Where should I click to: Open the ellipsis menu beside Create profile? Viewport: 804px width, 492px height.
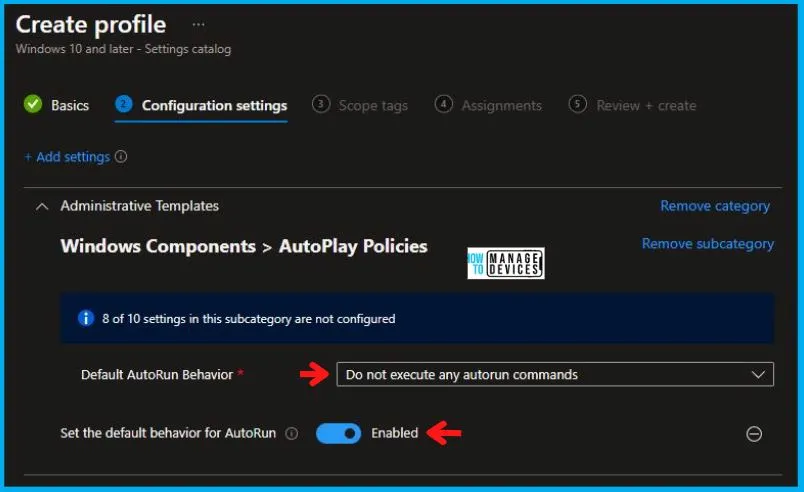tap(198, 25)
